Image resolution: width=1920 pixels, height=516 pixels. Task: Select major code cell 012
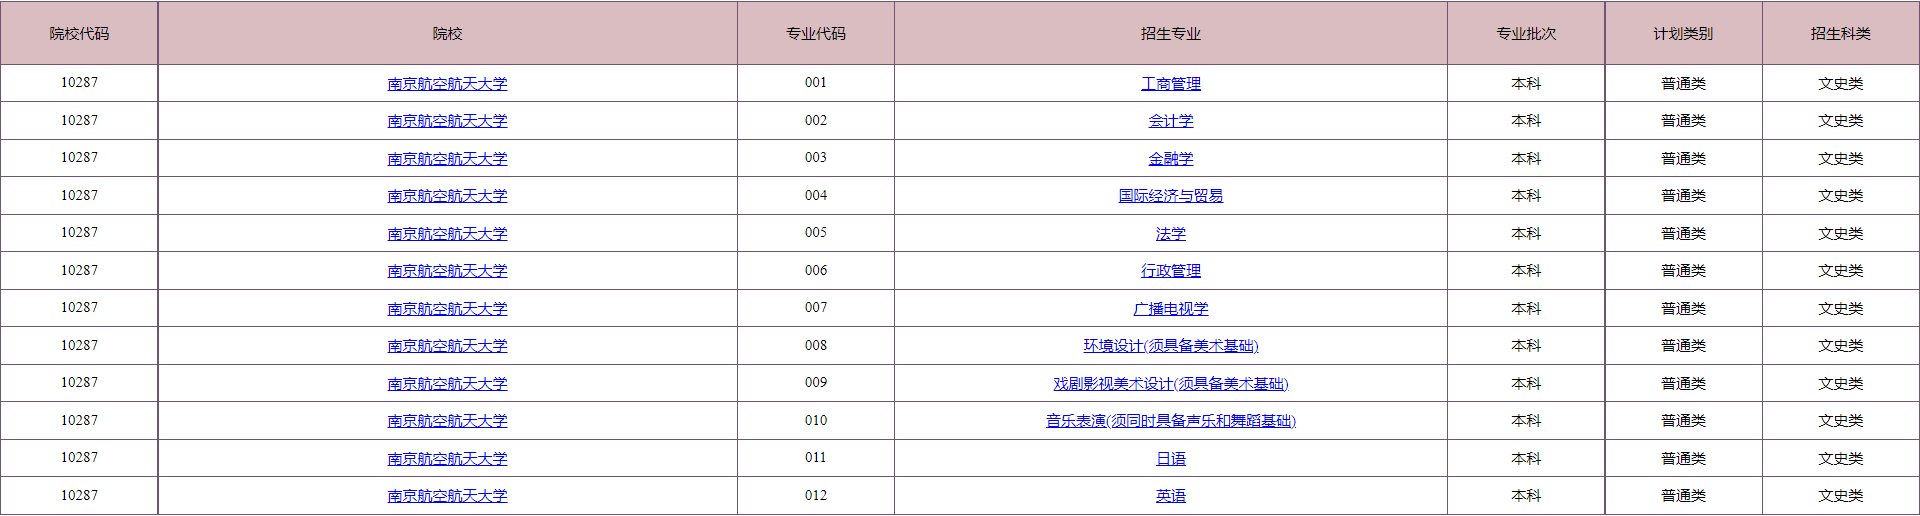(x=816, y=496)
